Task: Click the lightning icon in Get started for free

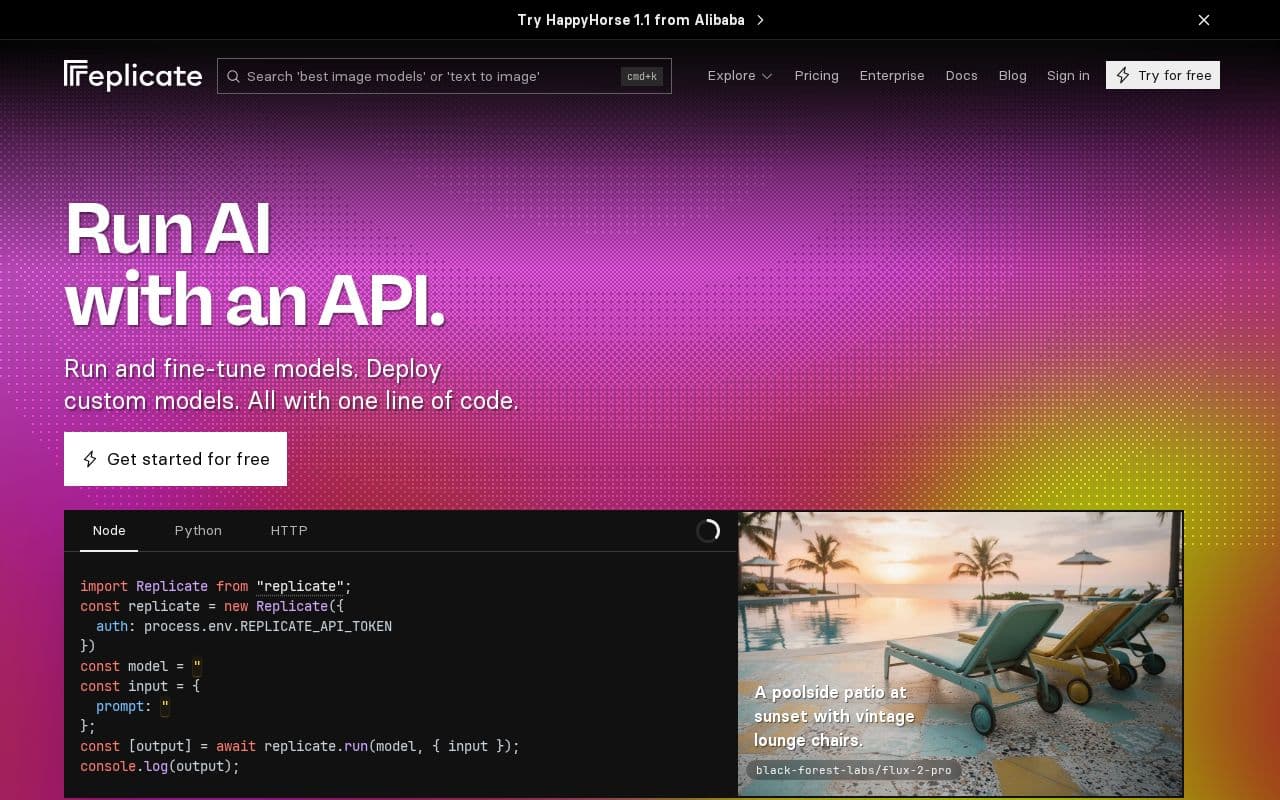Action: pos(90,459)
